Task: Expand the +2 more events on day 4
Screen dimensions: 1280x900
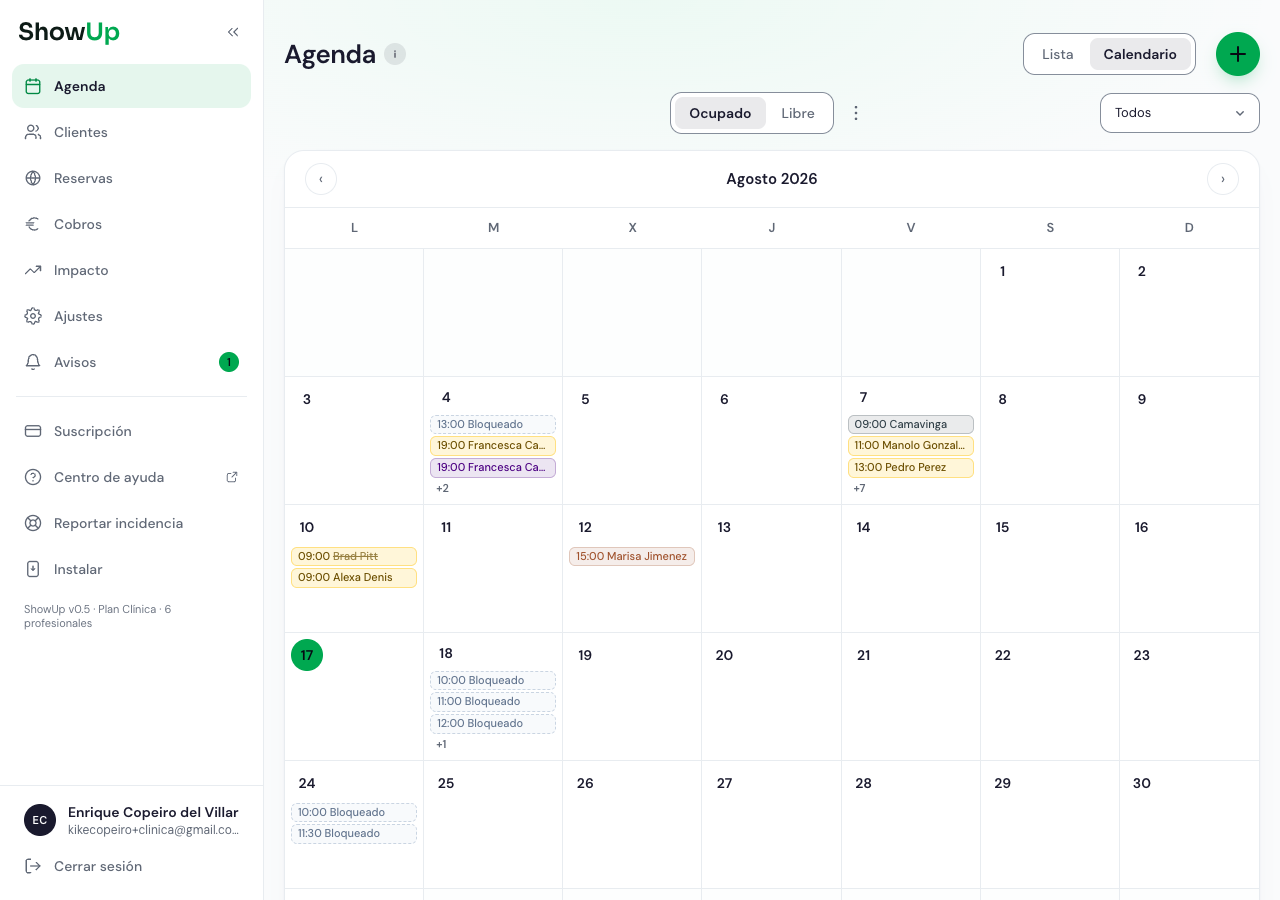Action: [442, 488]
